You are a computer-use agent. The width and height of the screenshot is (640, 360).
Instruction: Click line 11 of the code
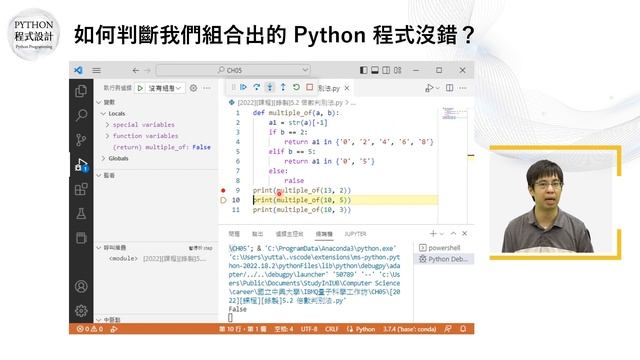[302, 209]
